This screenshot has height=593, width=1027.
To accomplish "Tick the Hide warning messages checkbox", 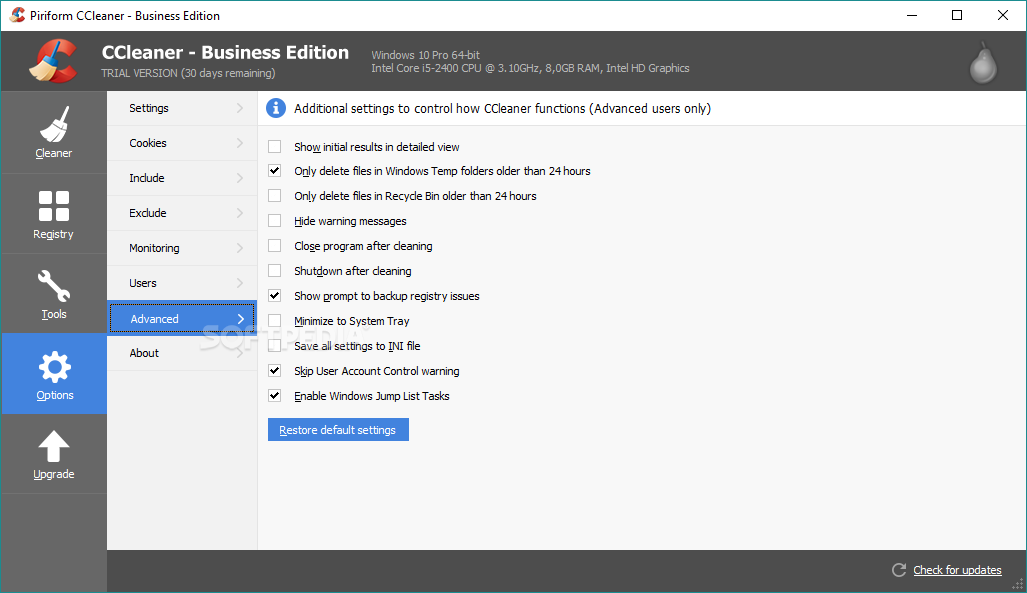I will tap(274, 221).
